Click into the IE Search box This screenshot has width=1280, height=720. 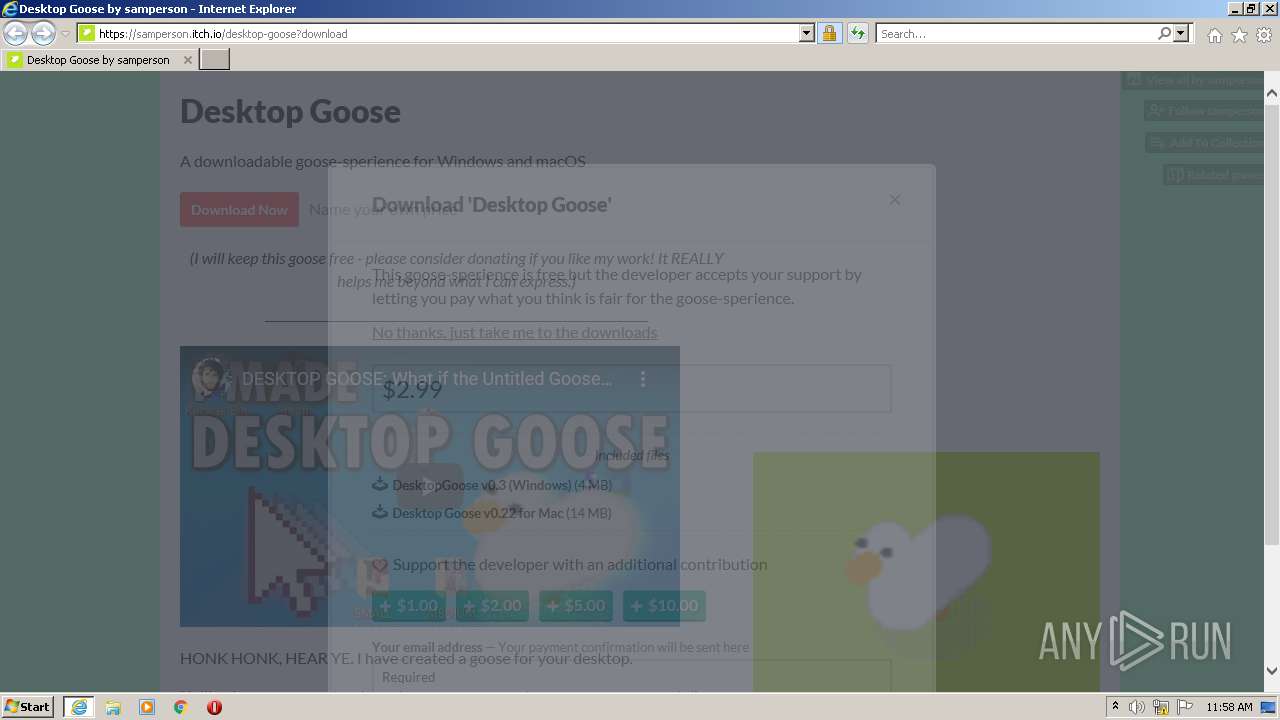[x=1015, y=33]
